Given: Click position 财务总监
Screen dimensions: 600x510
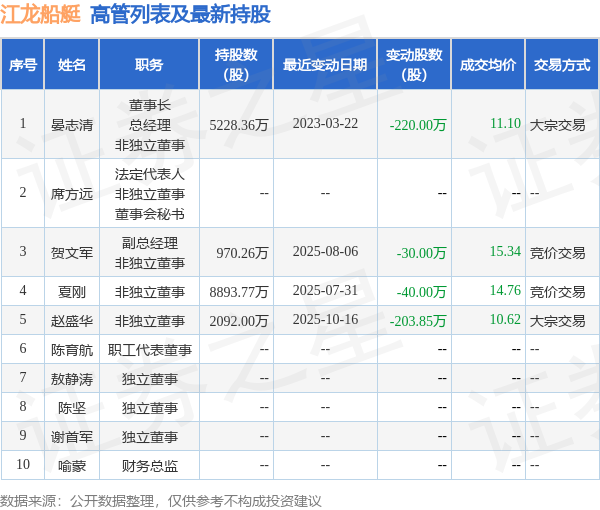Looking at the screenshot, I should coord(150,466).
